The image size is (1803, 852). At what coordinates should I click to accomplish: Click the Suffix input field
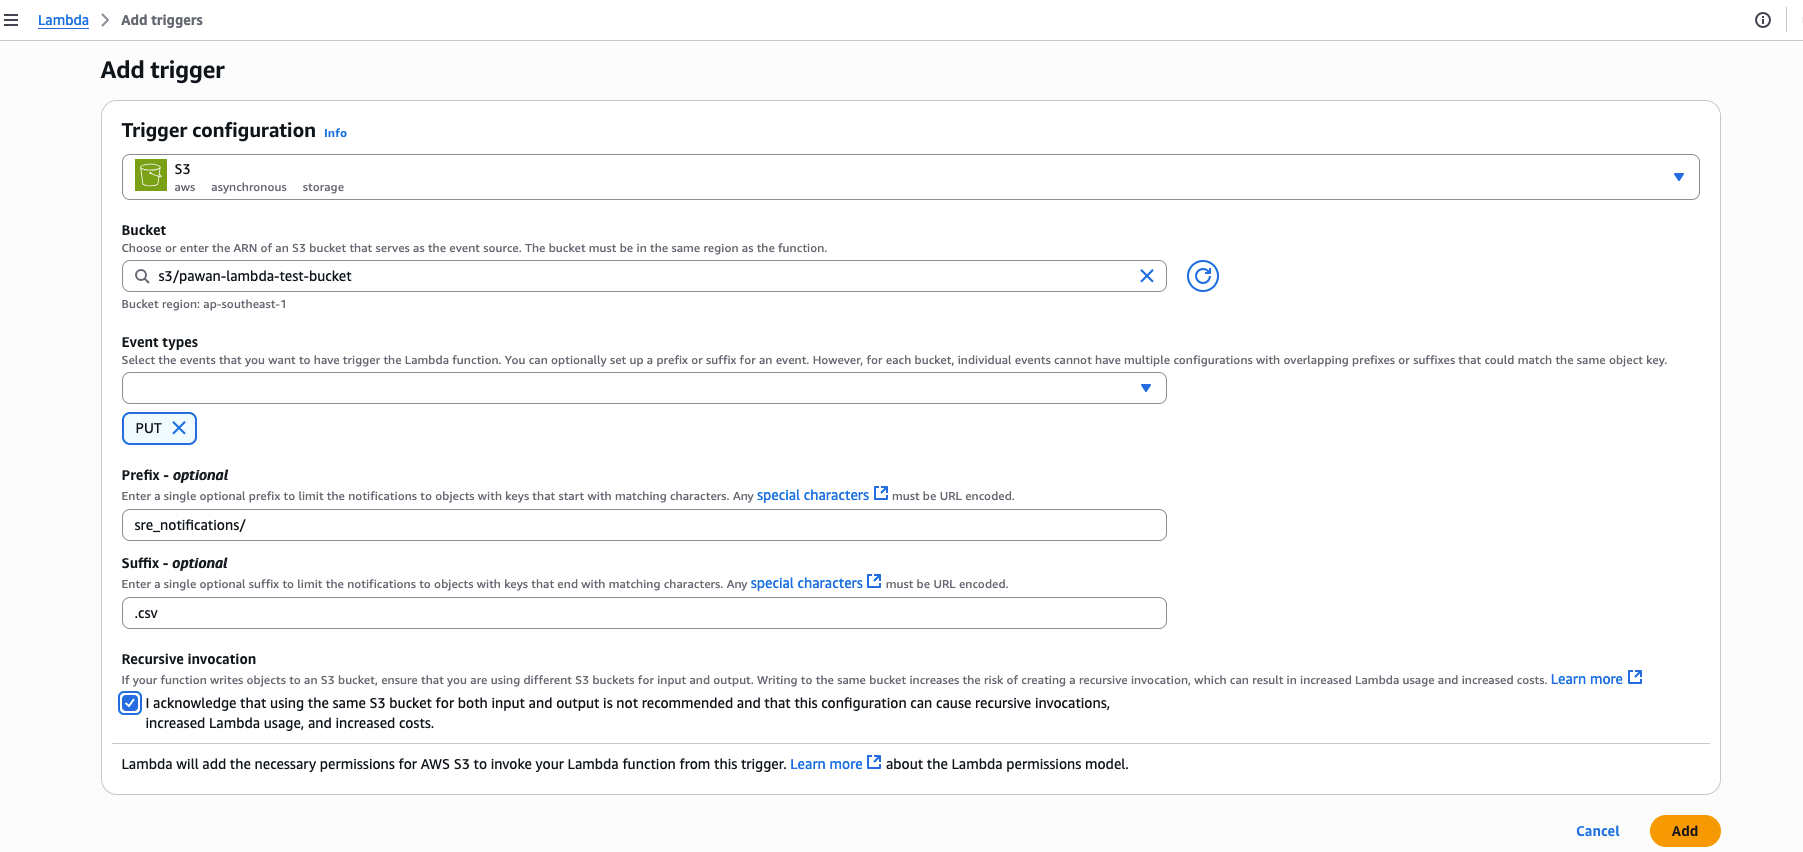pos(644,613)
